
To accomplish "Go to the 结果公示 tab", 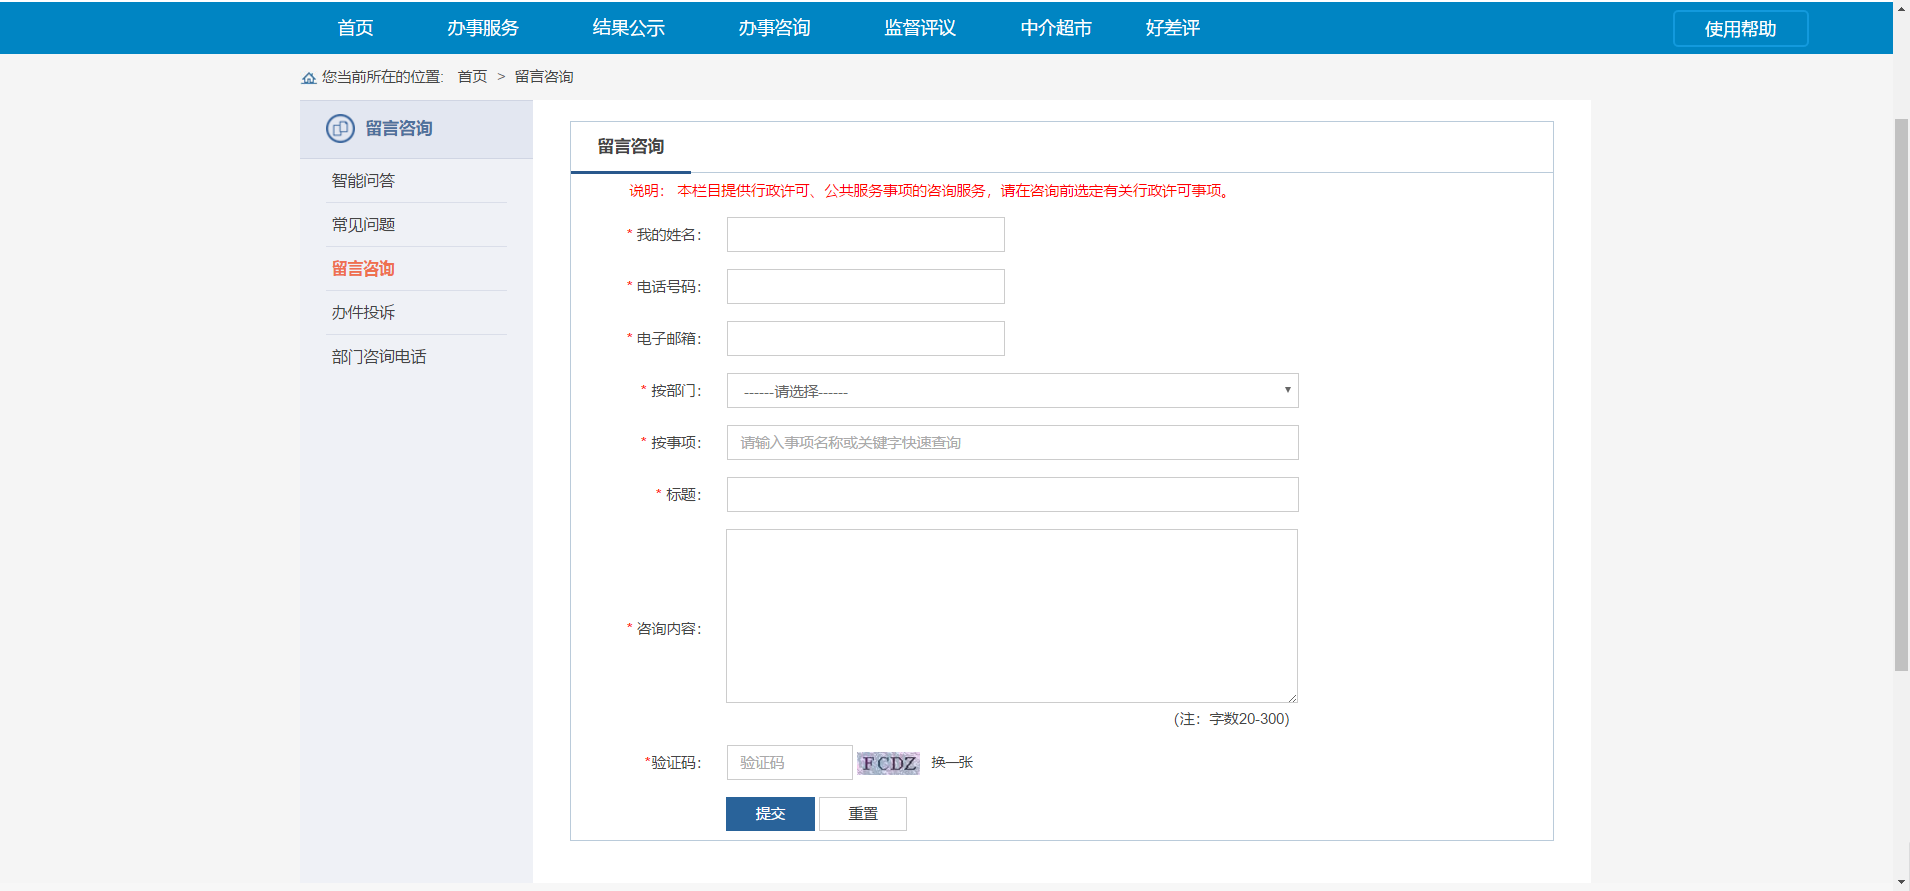I will 628,28.
